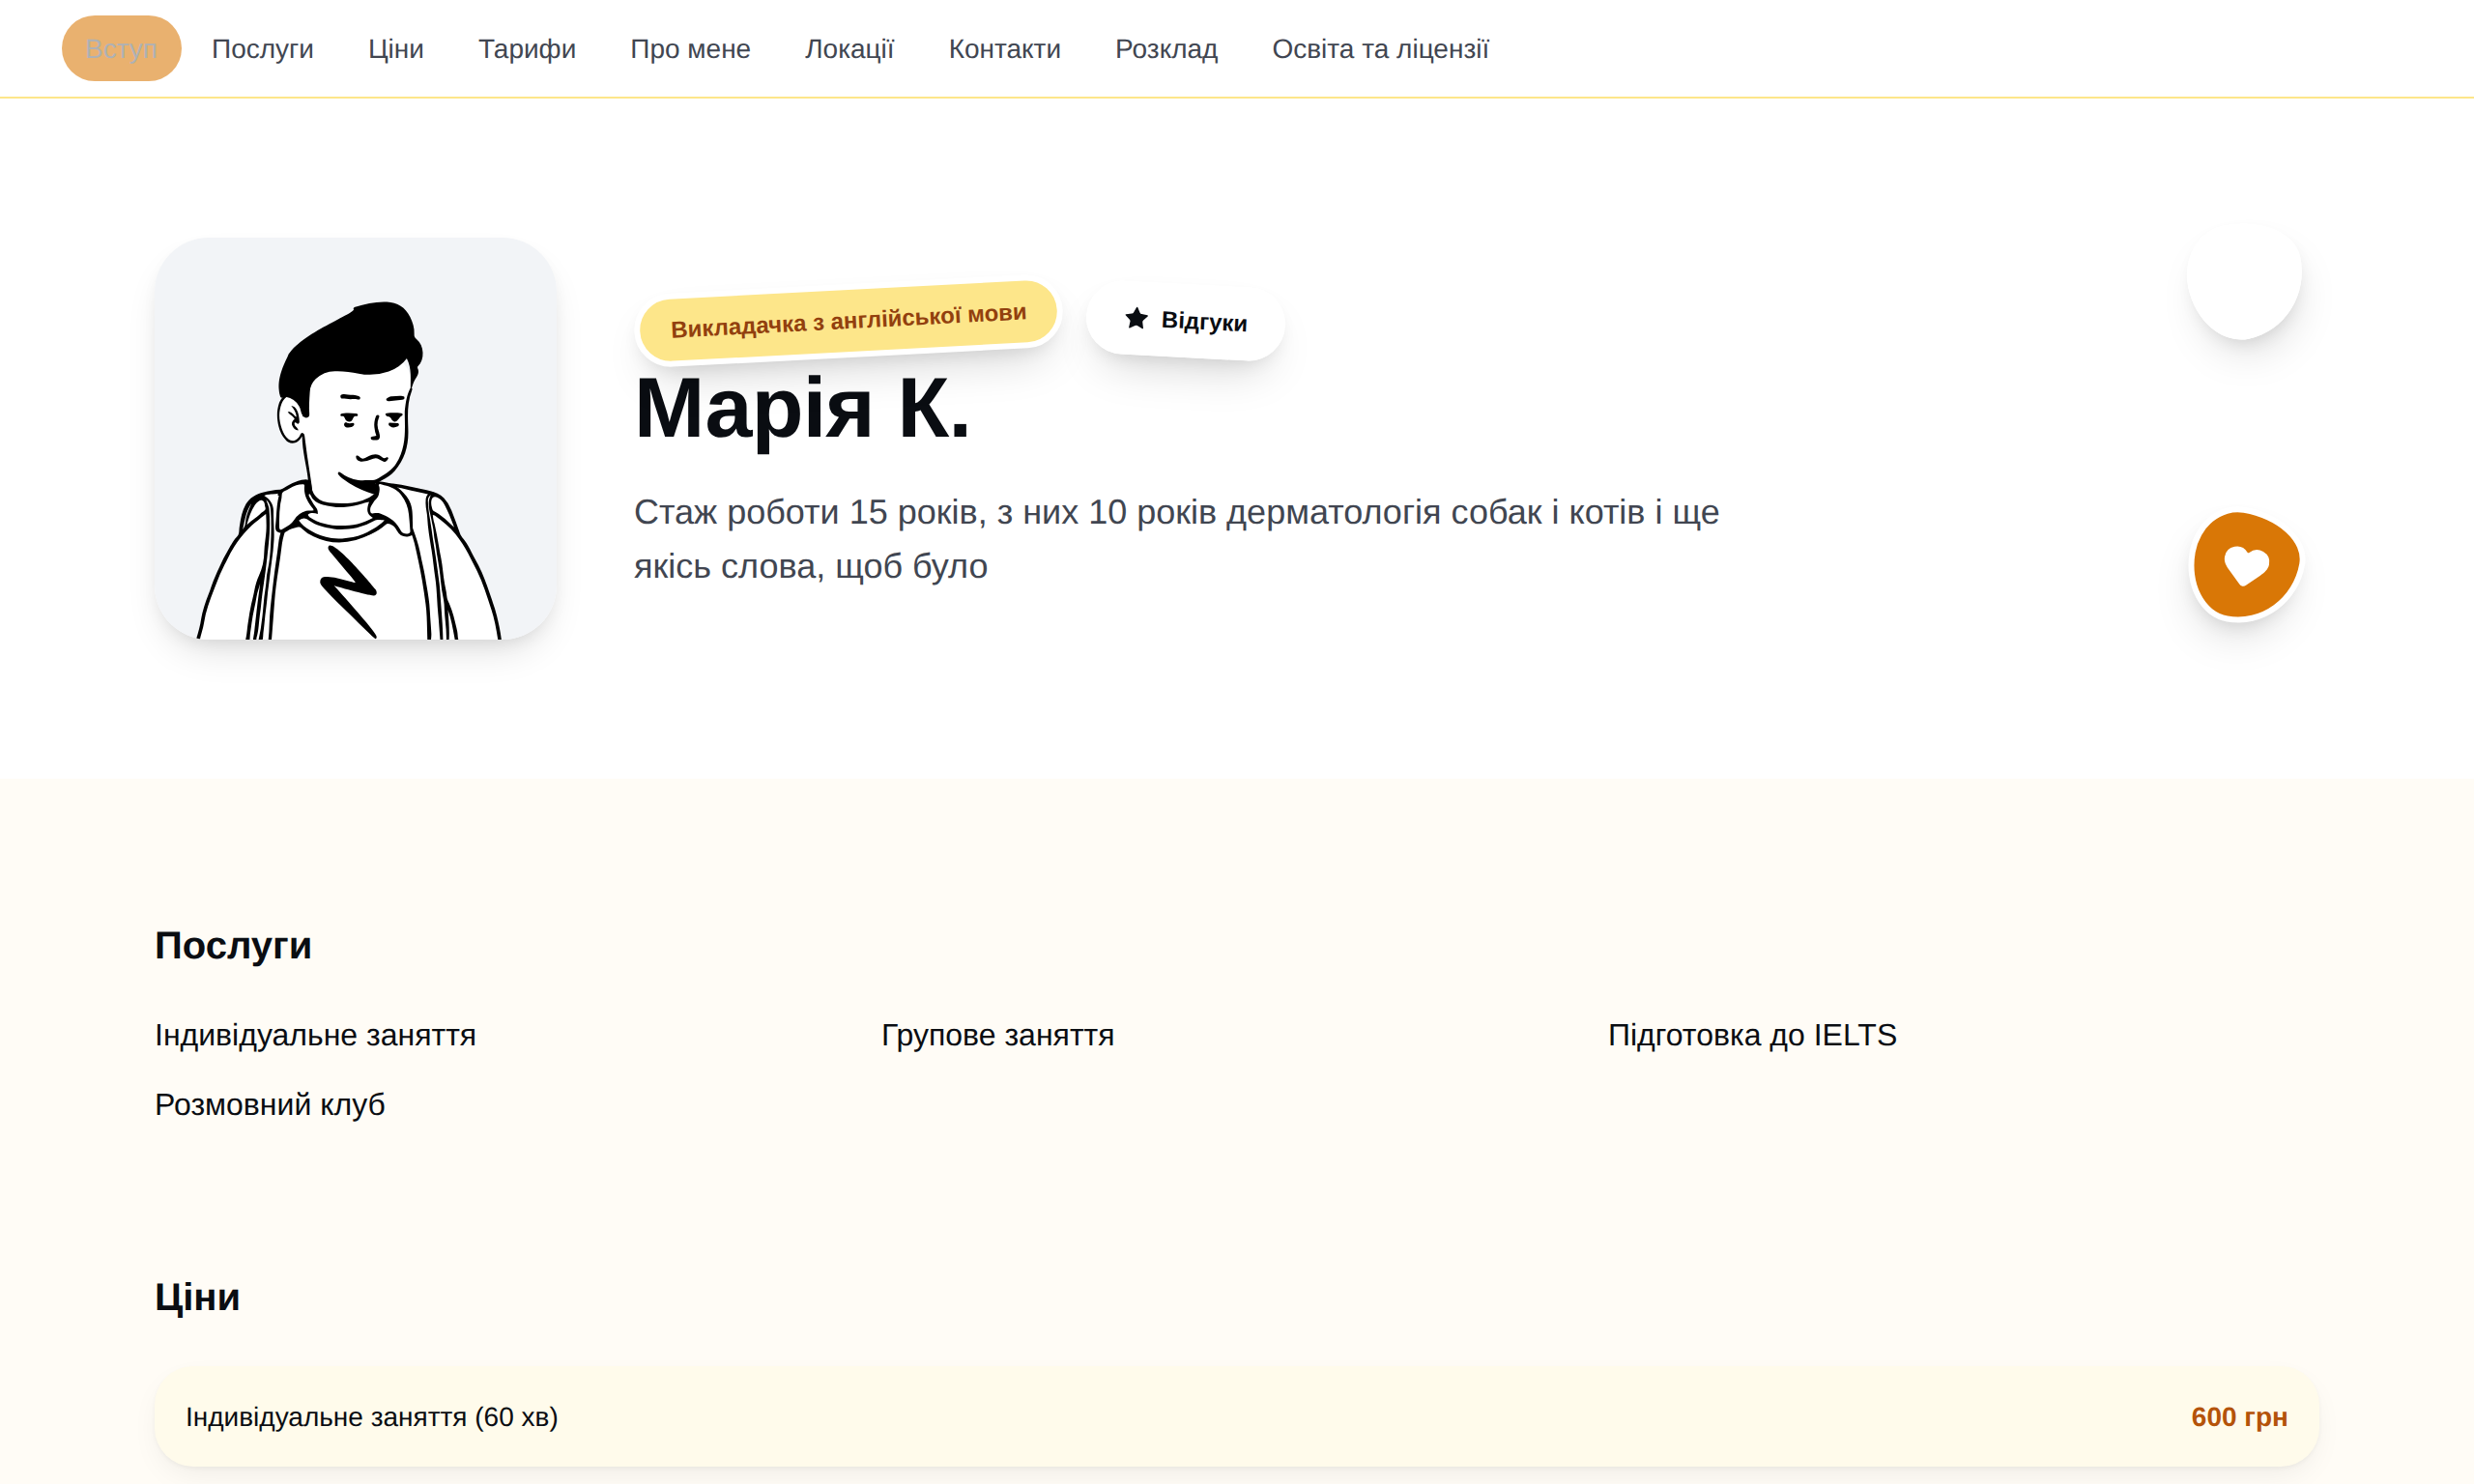The width and height of the screenshot is (2474, 1484).
Task: Click the Індивідуальне заняття (60 хв) price row
Action: point(1237,1417)
